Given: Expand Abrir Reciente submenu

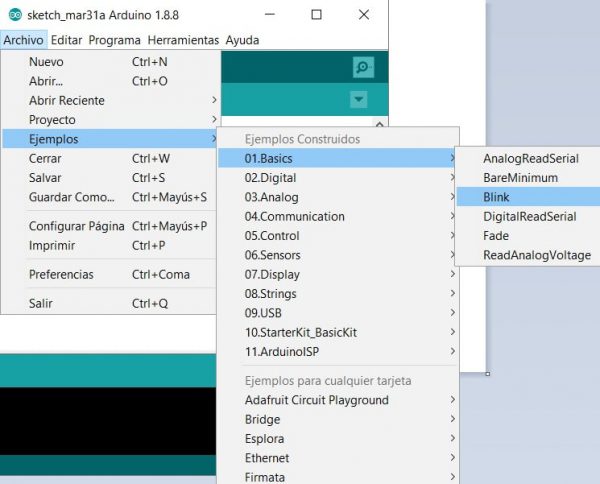Looking at the screenshot, I should 111,100.
